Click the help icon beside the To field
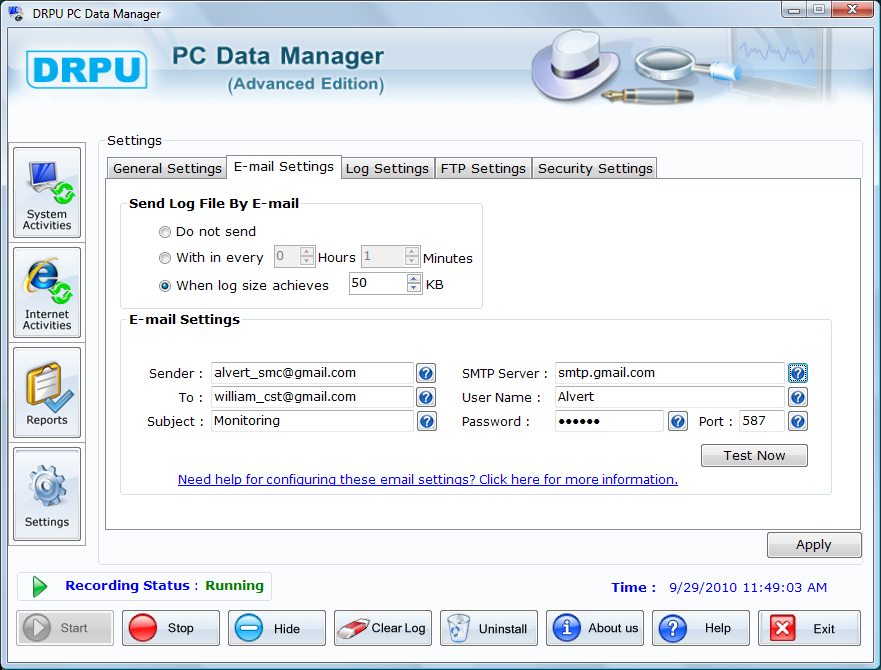Viewport: 881px width, 670px height. click(426, 397)
